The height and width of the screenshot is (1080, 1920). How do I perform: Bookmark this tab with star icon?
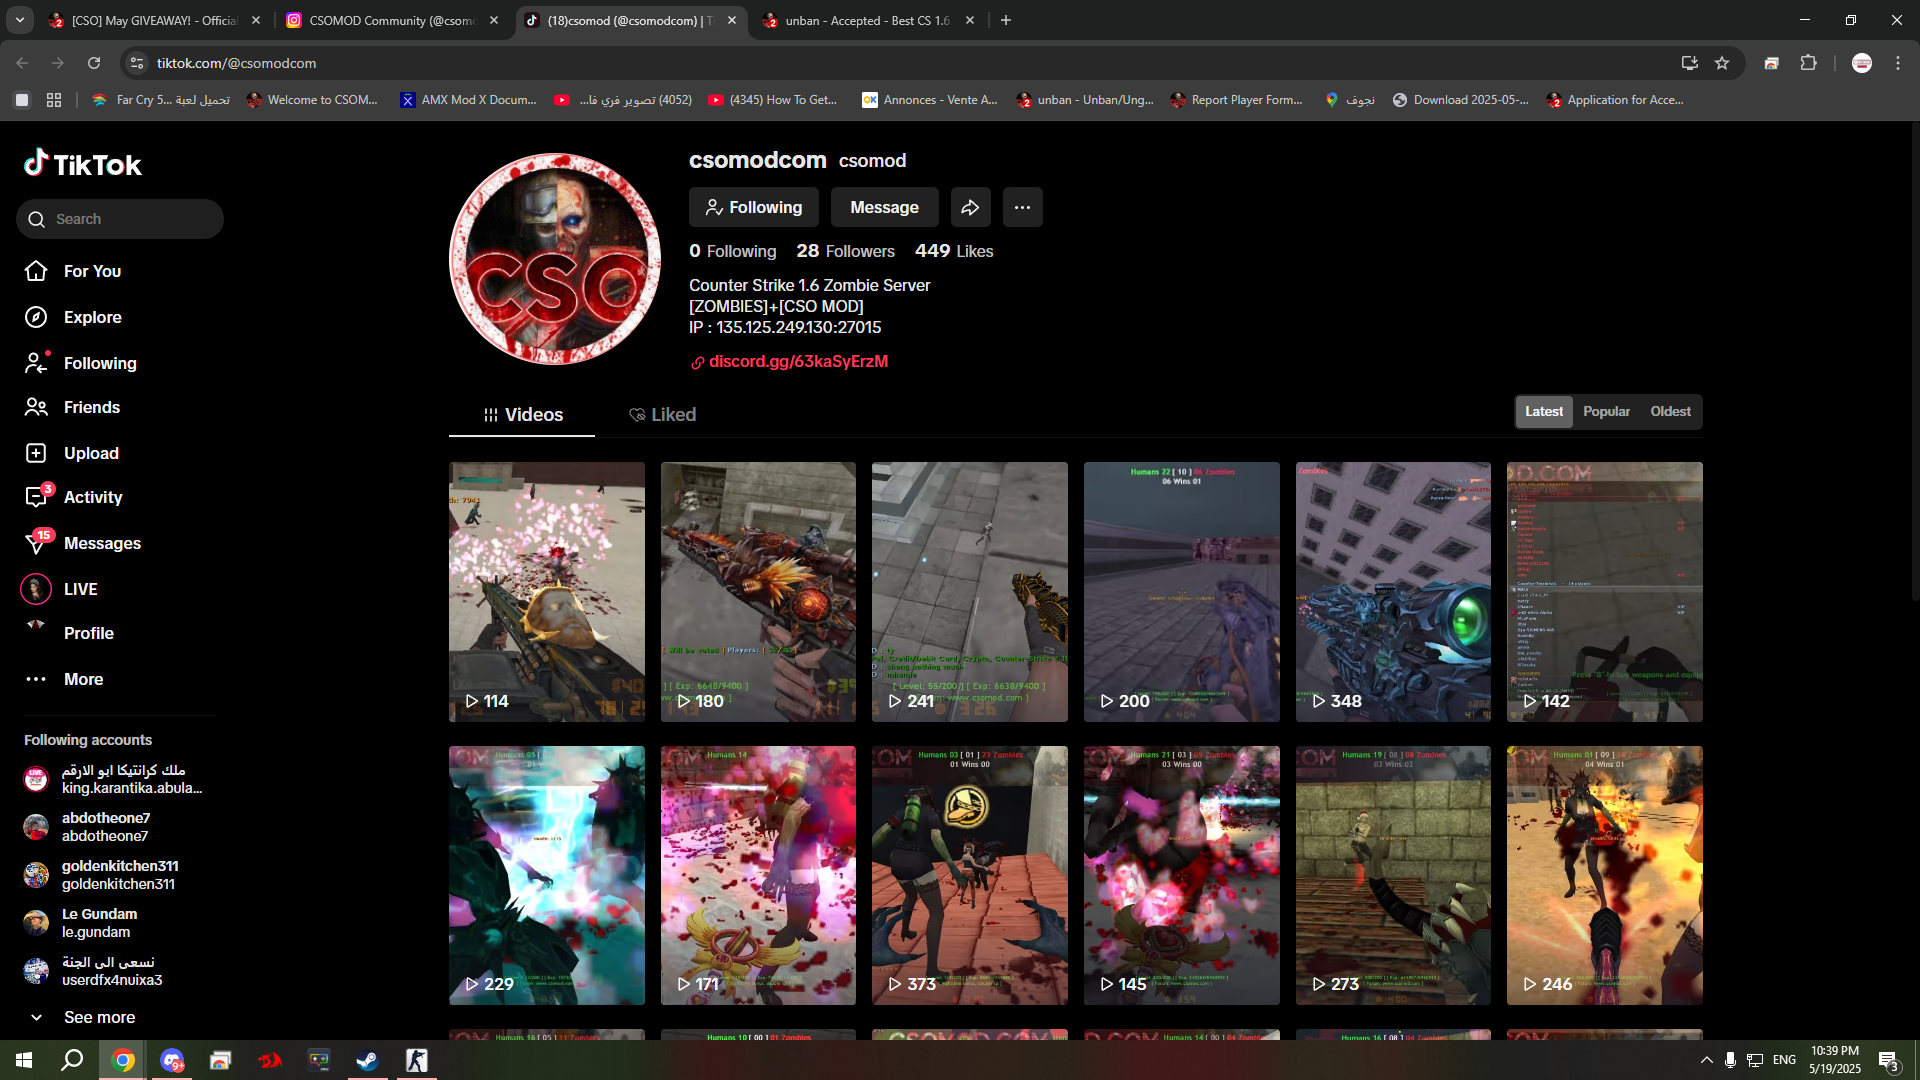(x=1722, y=63)
